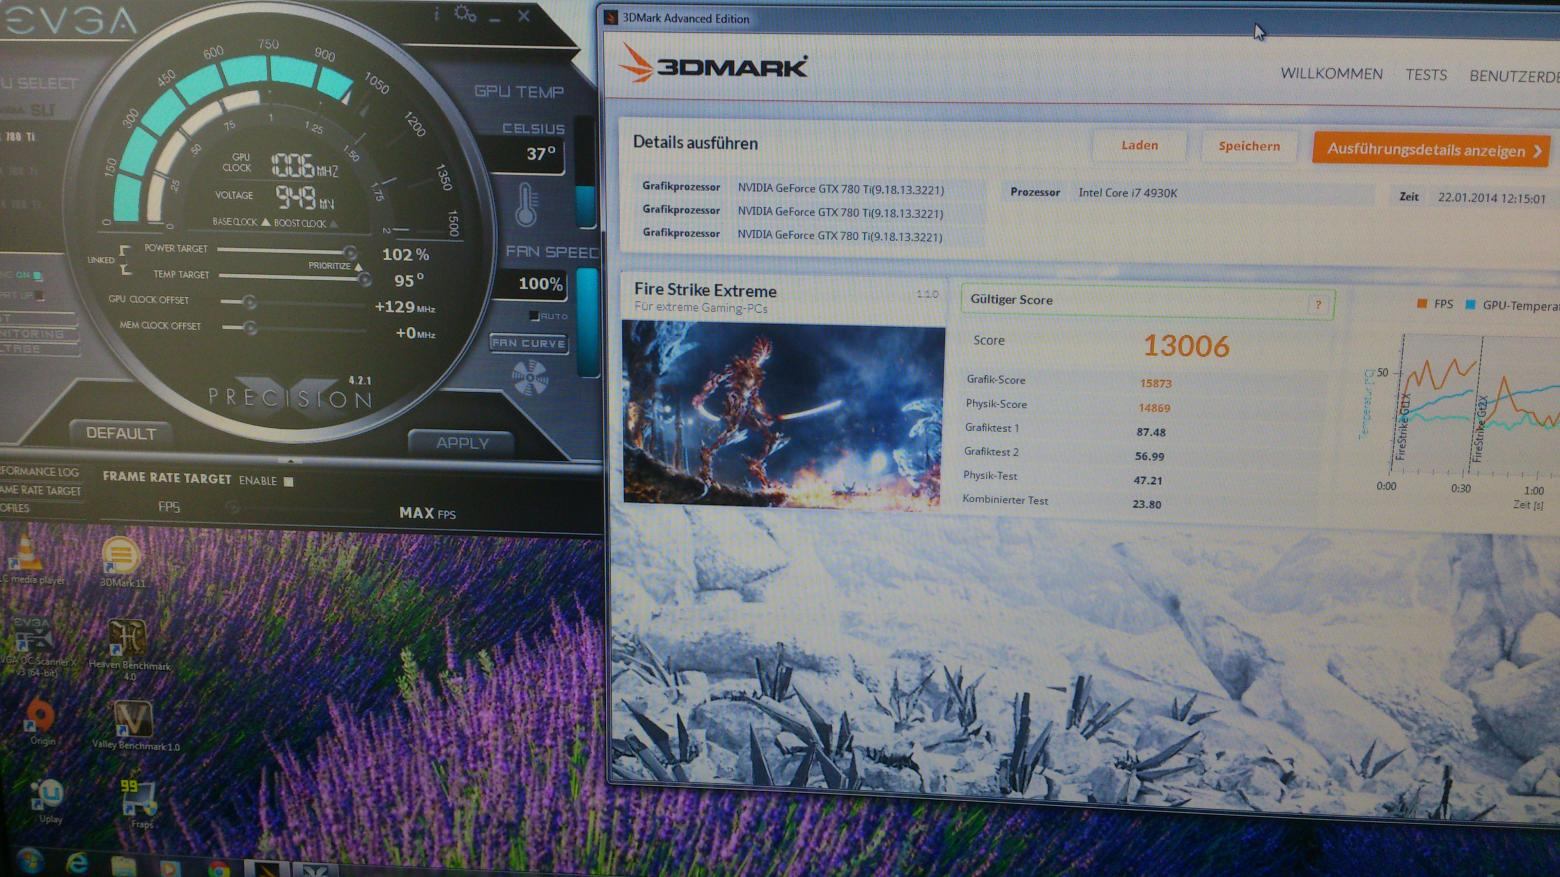Screen dimensions: 1560x877
Task: Click the Laden button
Action: (x=1139, y=145)
